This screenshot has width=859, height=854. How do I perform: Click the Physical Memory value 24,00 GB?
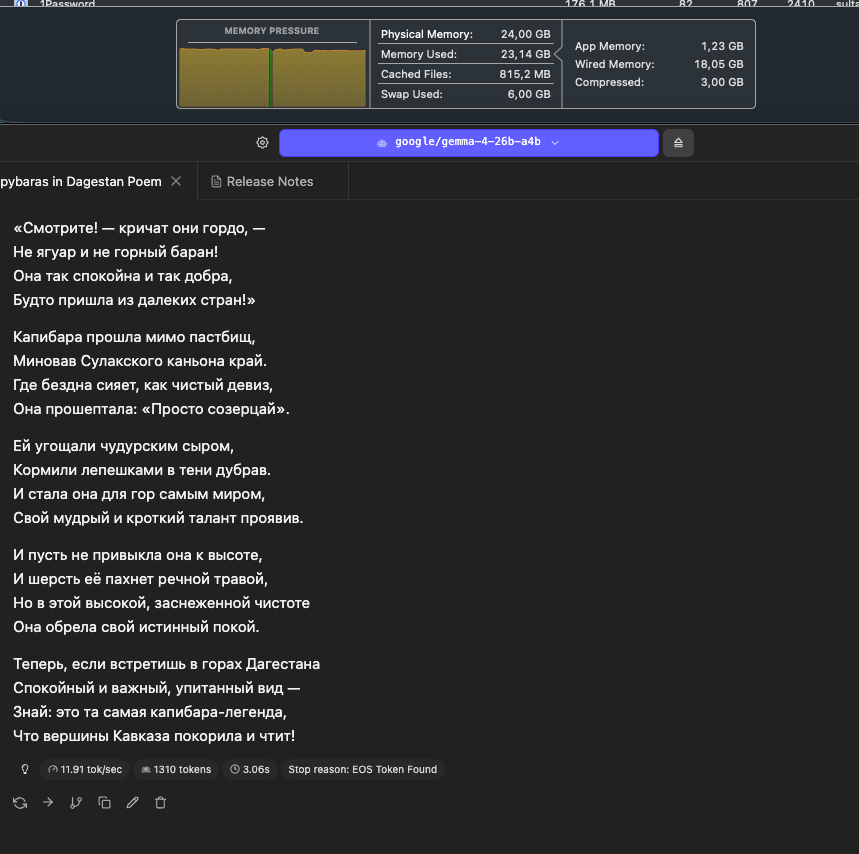point(525,34)
